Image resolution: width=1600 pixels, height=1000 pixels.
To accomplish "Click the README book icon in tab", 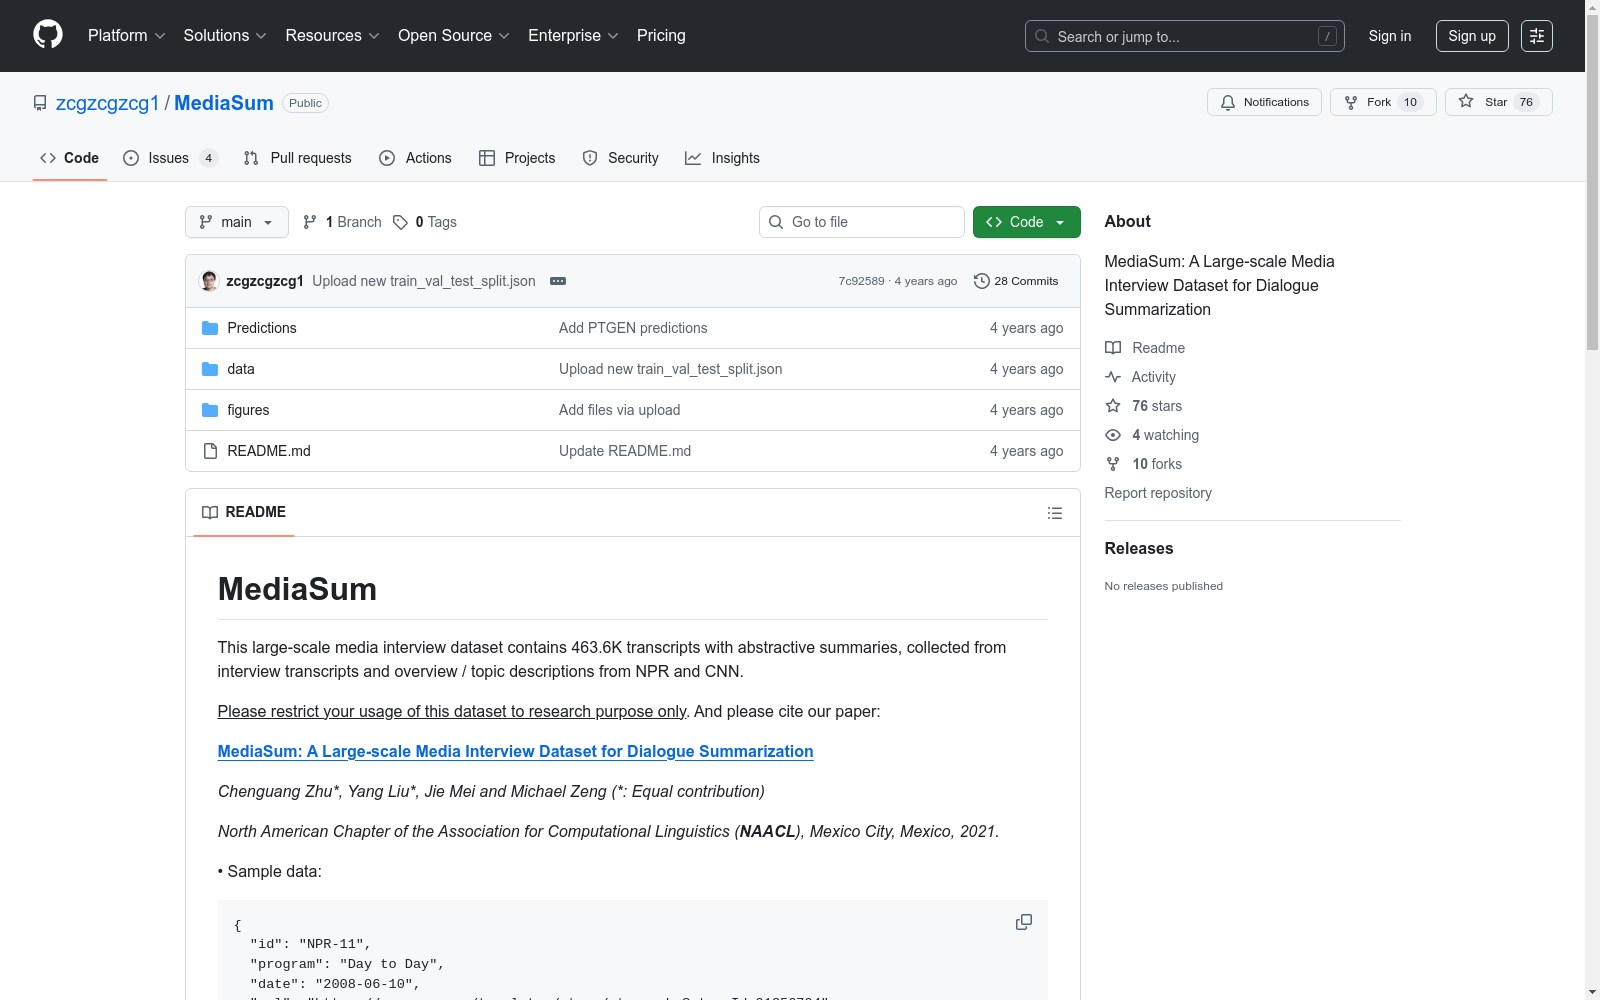I will tap(210, 512).
